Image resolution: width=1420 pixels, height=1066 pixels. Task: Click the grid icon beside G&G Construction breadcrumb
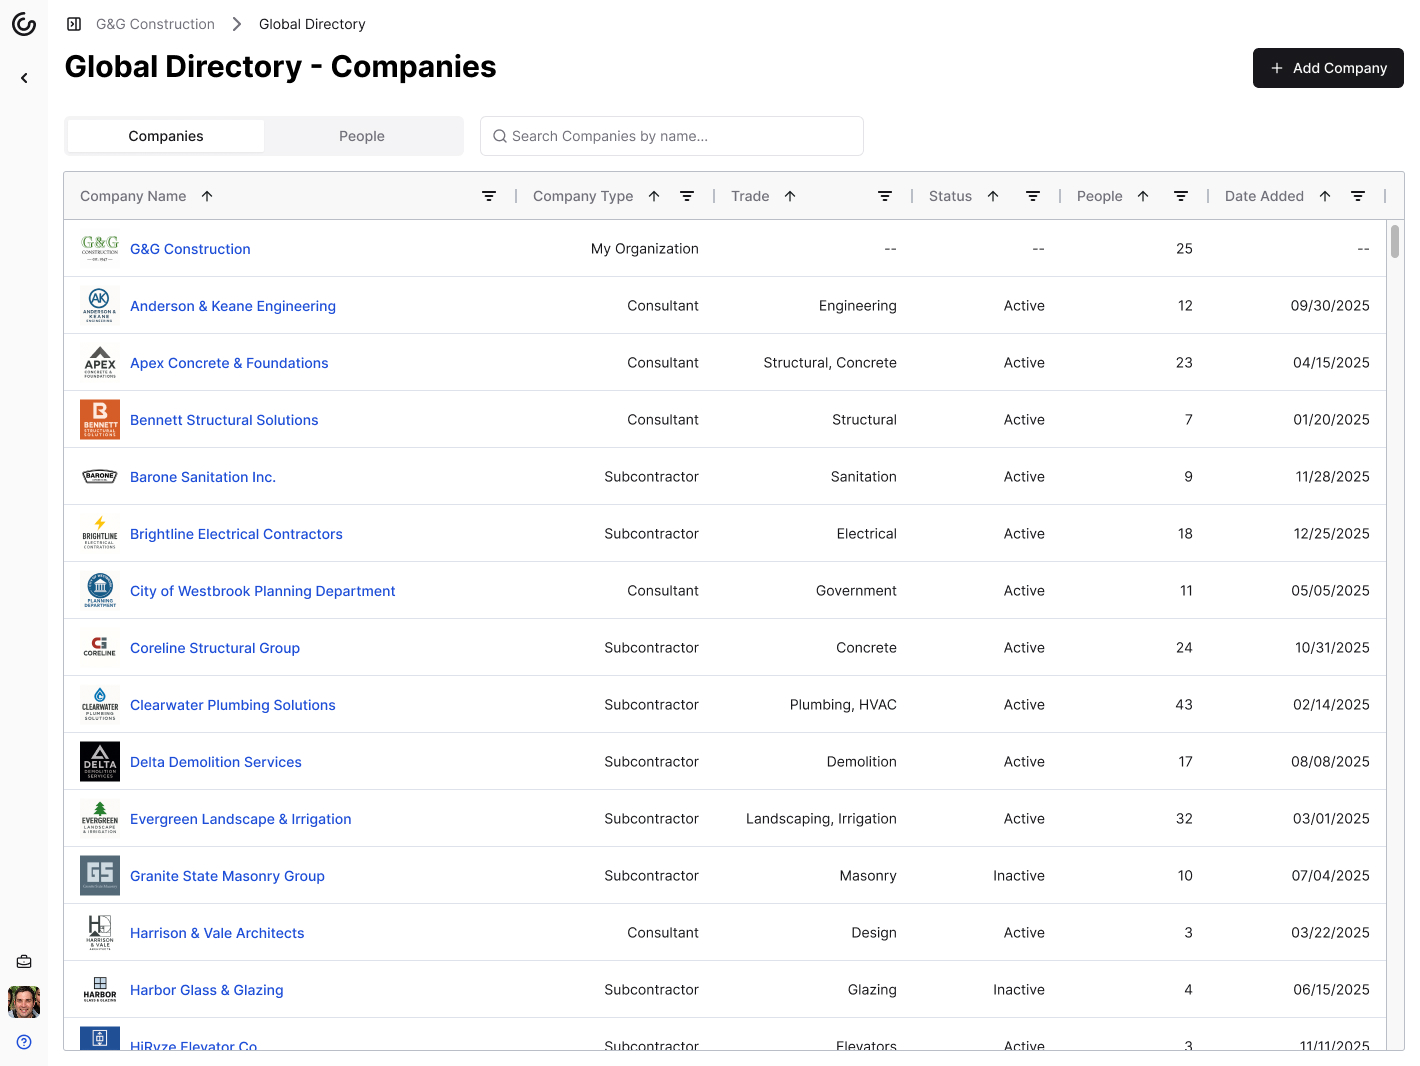tap(74, 23)
